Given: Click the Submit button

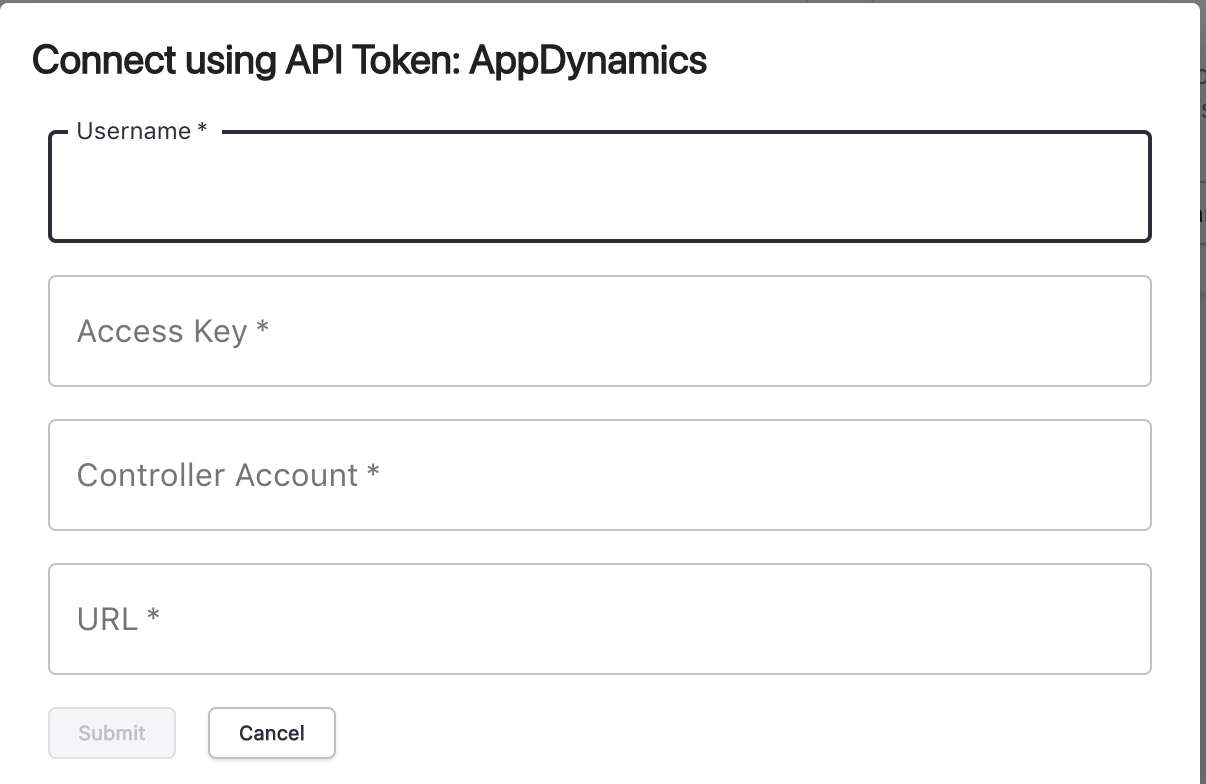Looking at the screenshot, I should (x=112, y=733).
